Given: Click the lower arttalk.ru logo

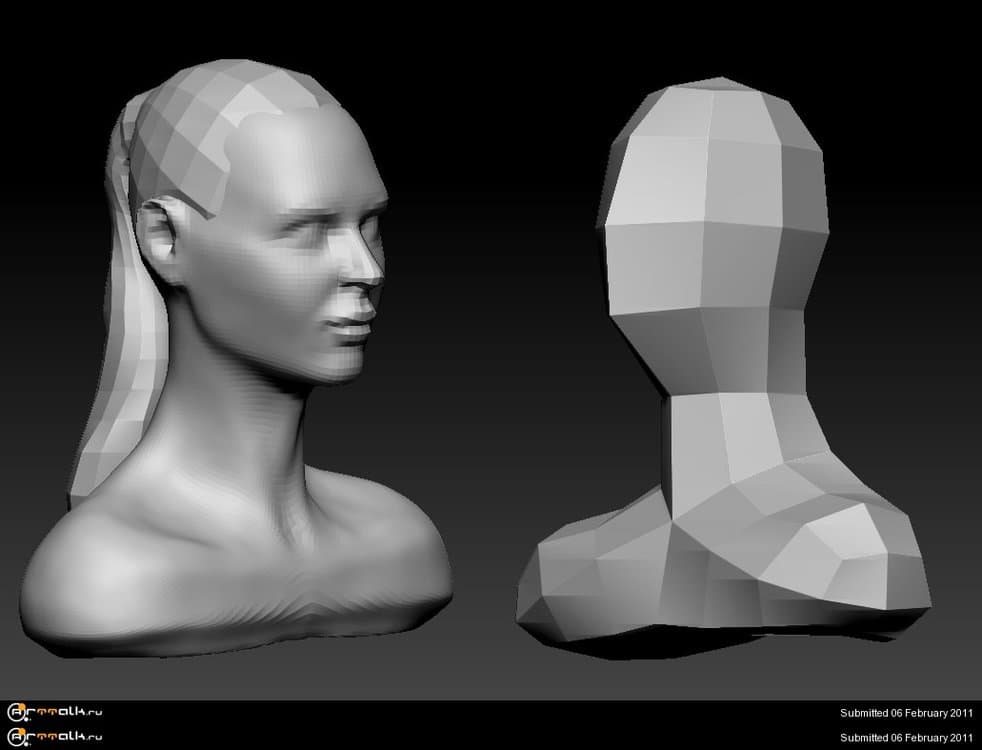Looking at the screenshot, I should pyautogui.click(x=55, y=737).
